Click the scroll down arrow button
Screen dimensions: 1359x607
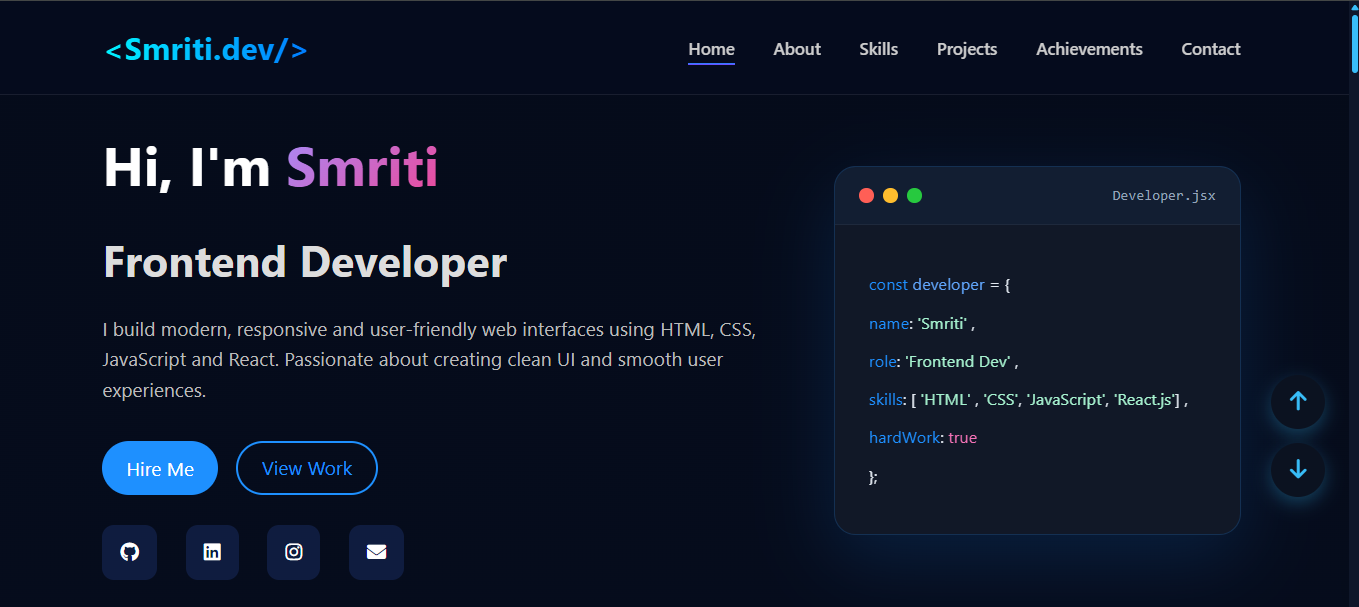[1298, 470]
